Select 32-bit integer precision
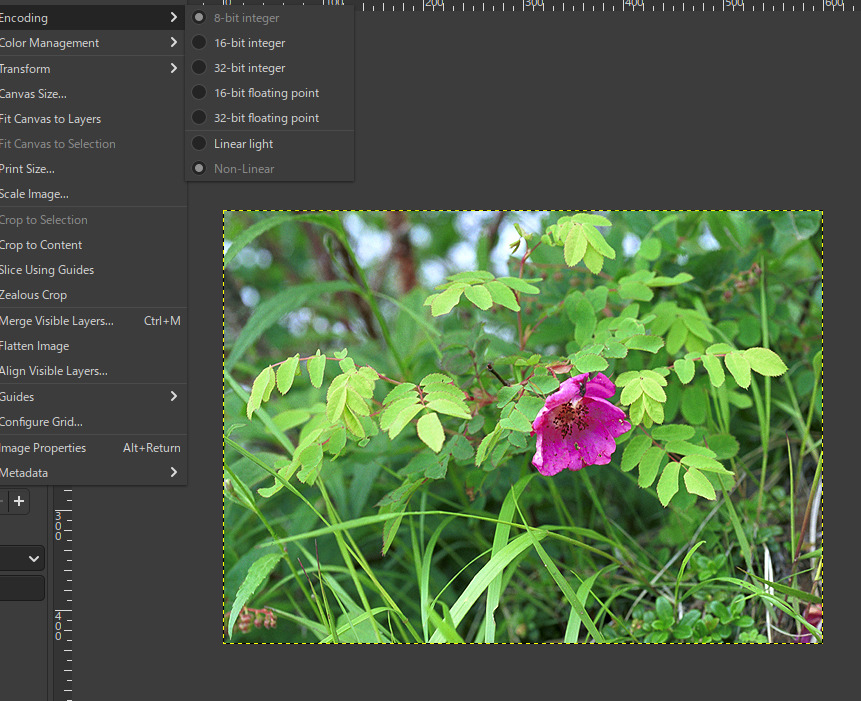 pyautogui.click(x=249, y=68)
